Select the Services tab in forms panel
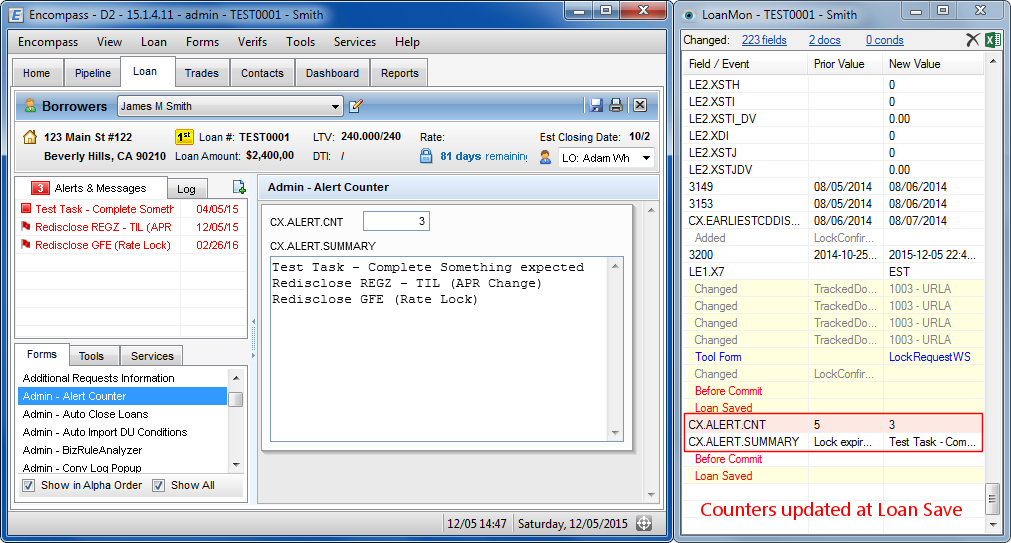Screen dimensions: 1011x543 [152, 356]
